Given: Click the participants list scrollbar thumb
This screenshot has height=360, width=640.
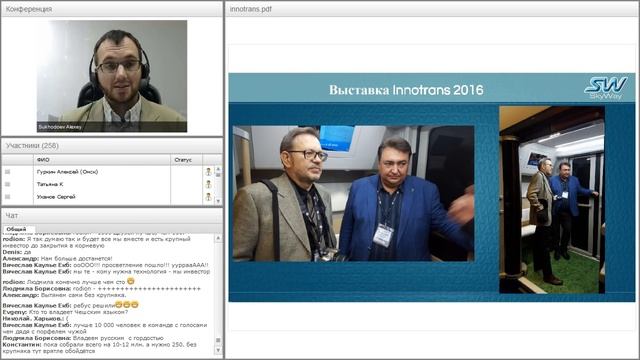Looking at the screenshot, I should point(218,175).
